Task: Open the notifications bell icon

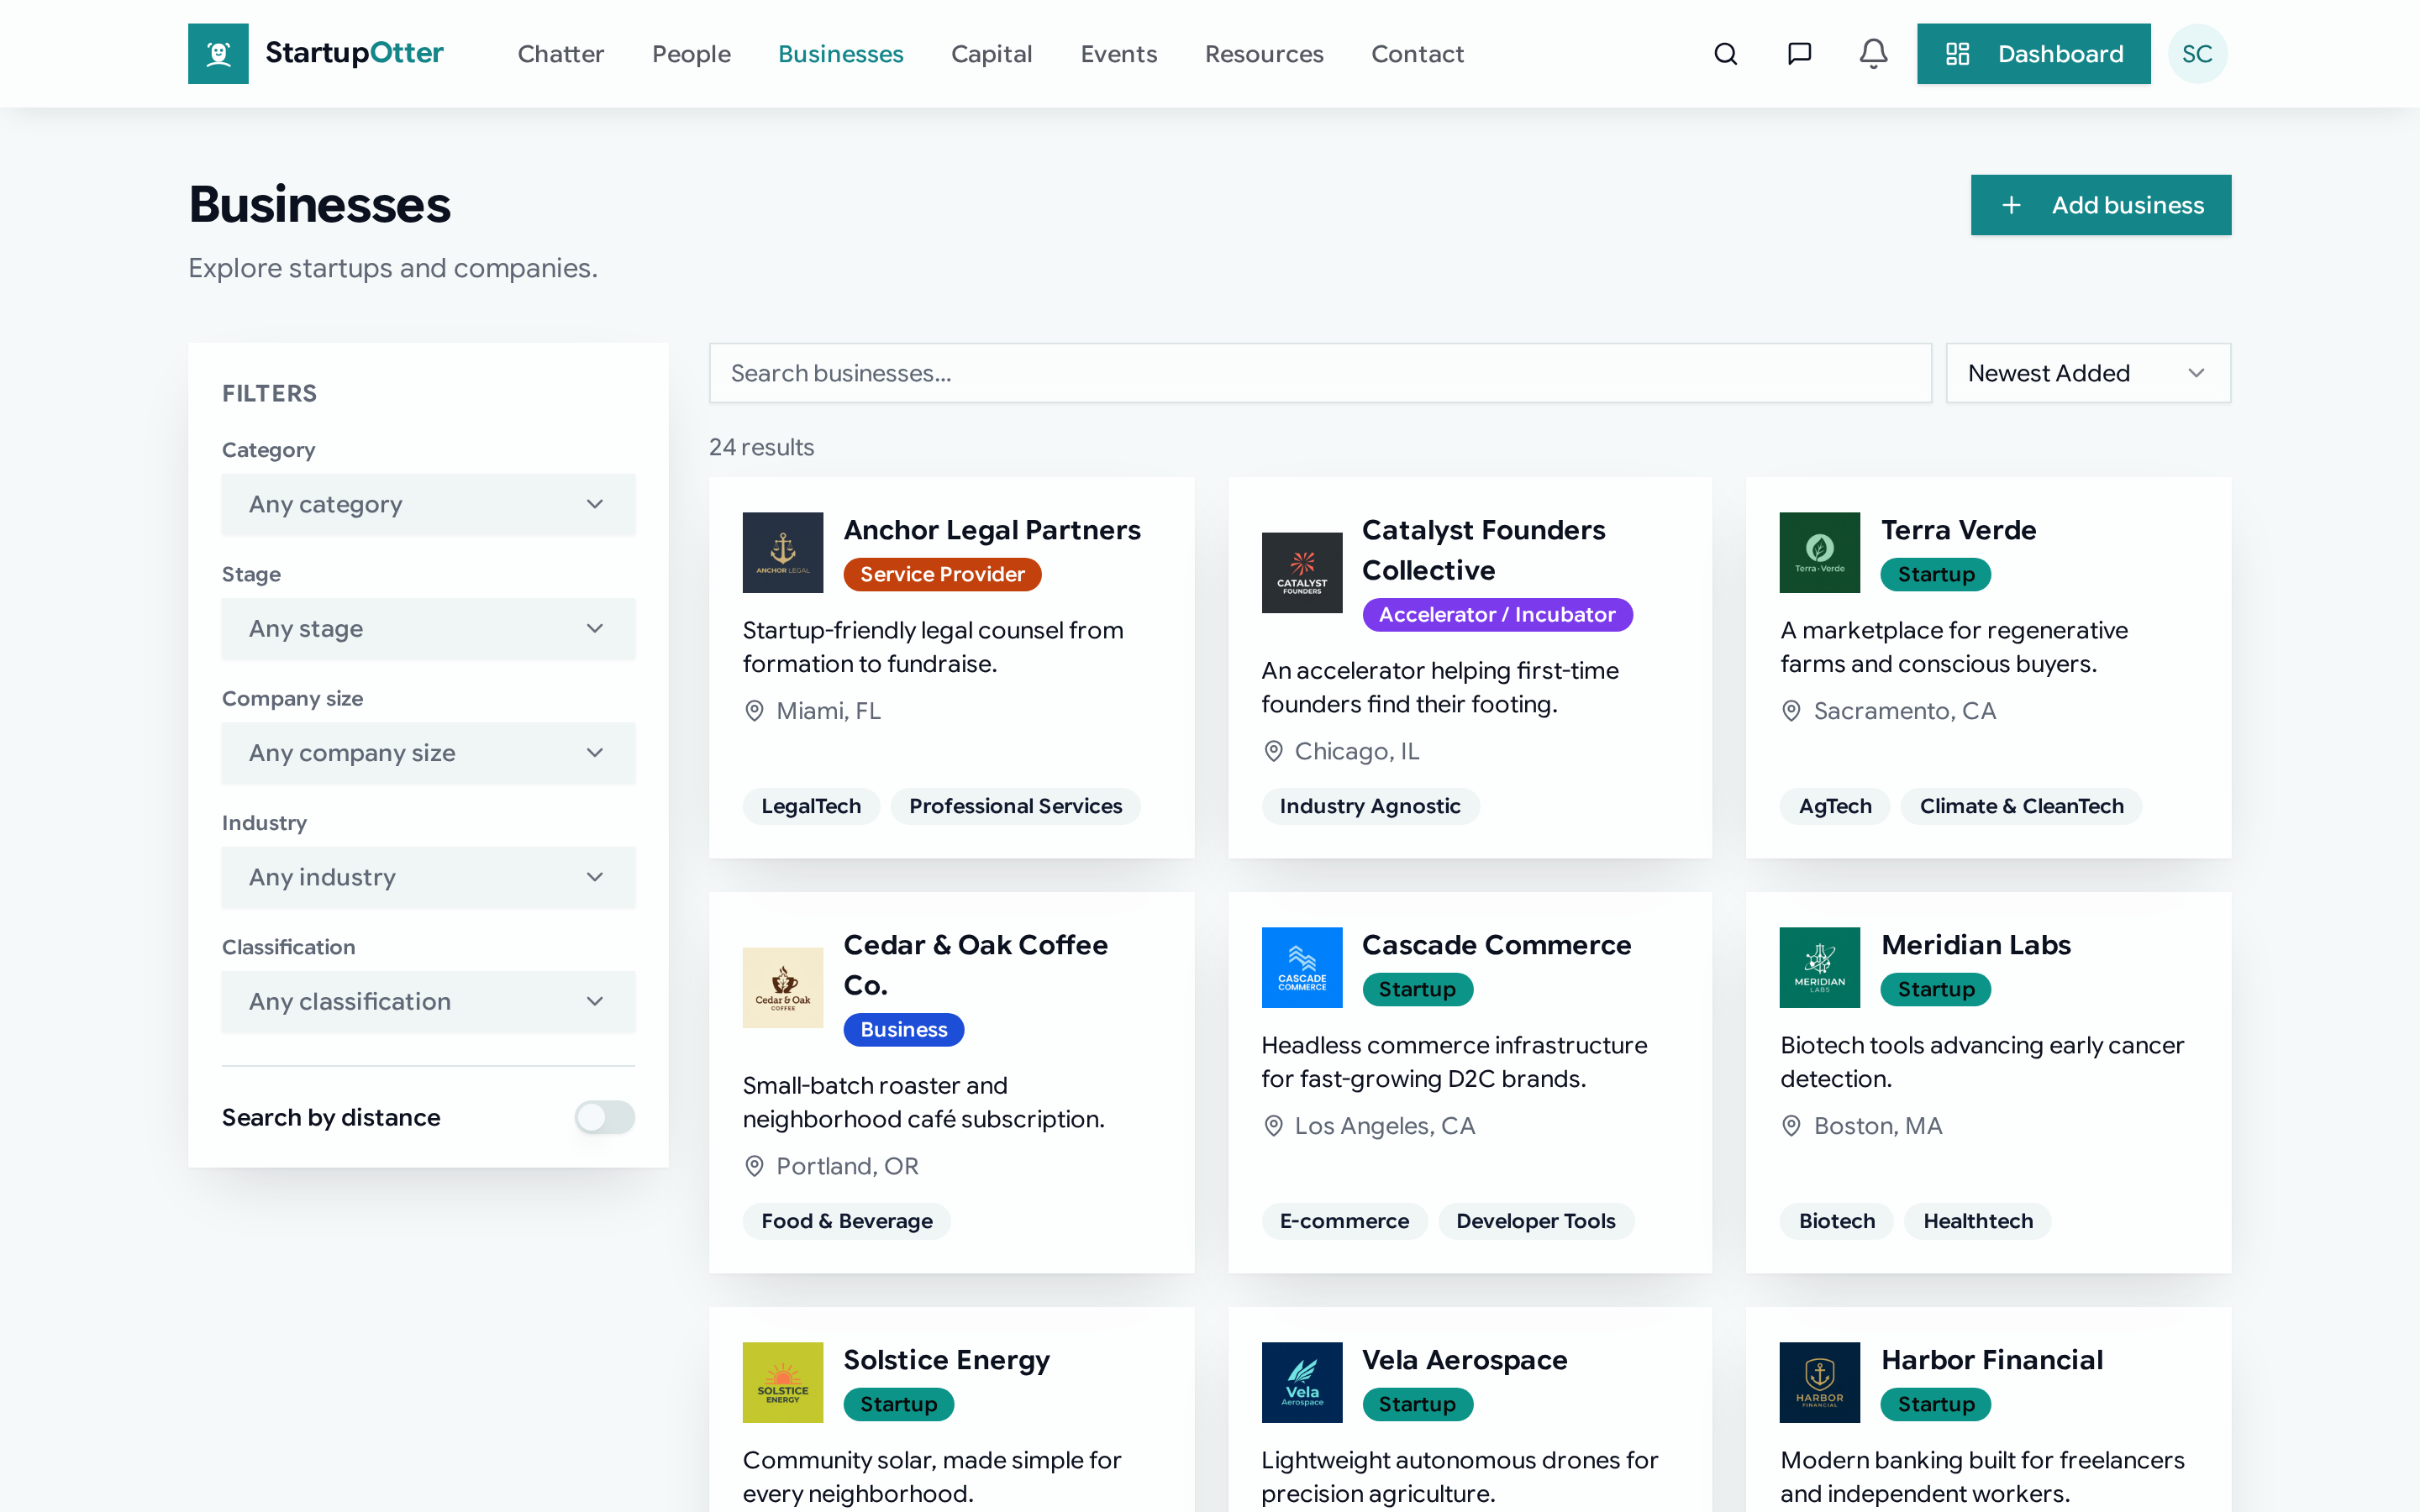Action: coord(1873,54)
